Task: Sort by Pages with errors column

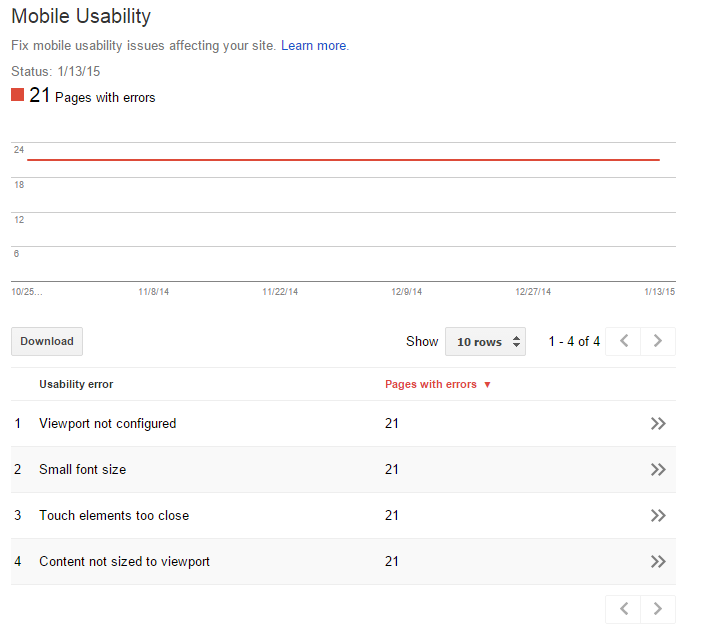Action: (x=431, y=384)
